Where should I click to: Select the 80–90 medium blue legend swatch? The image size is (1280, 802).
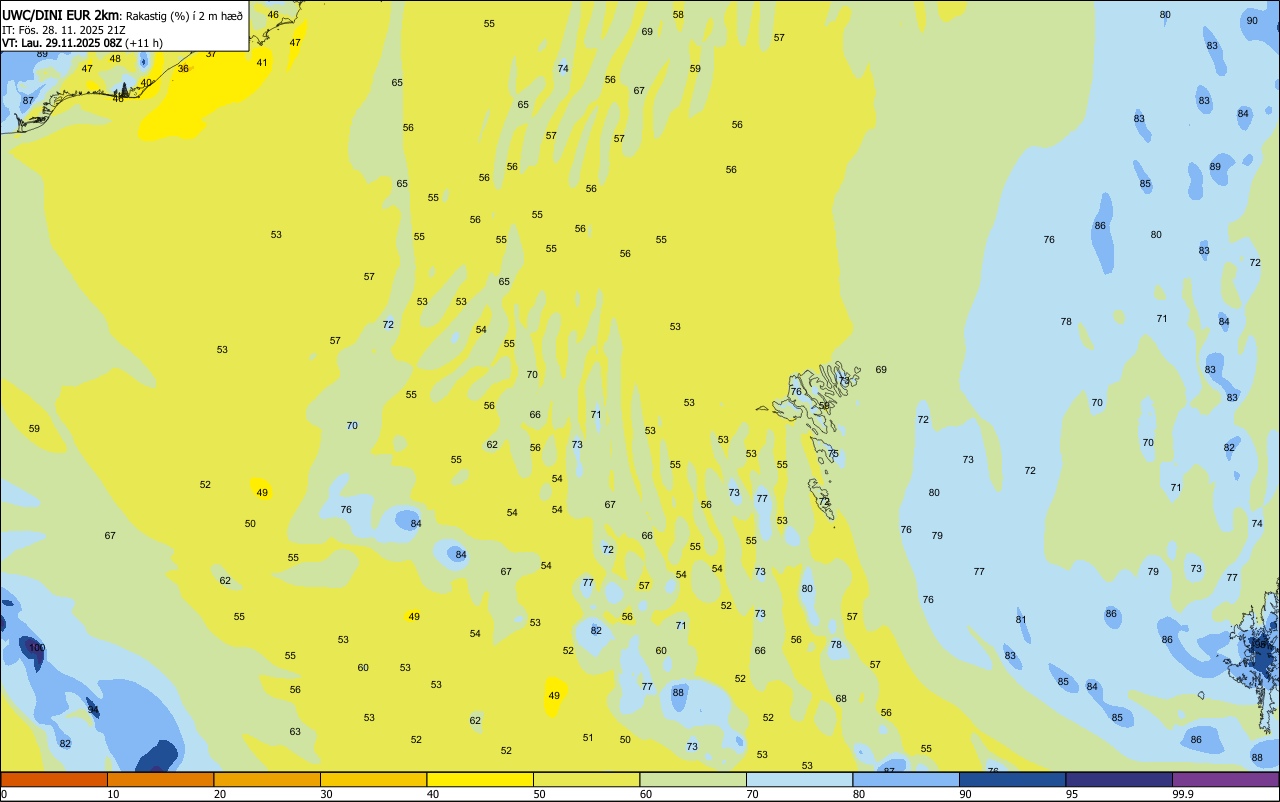906,779
